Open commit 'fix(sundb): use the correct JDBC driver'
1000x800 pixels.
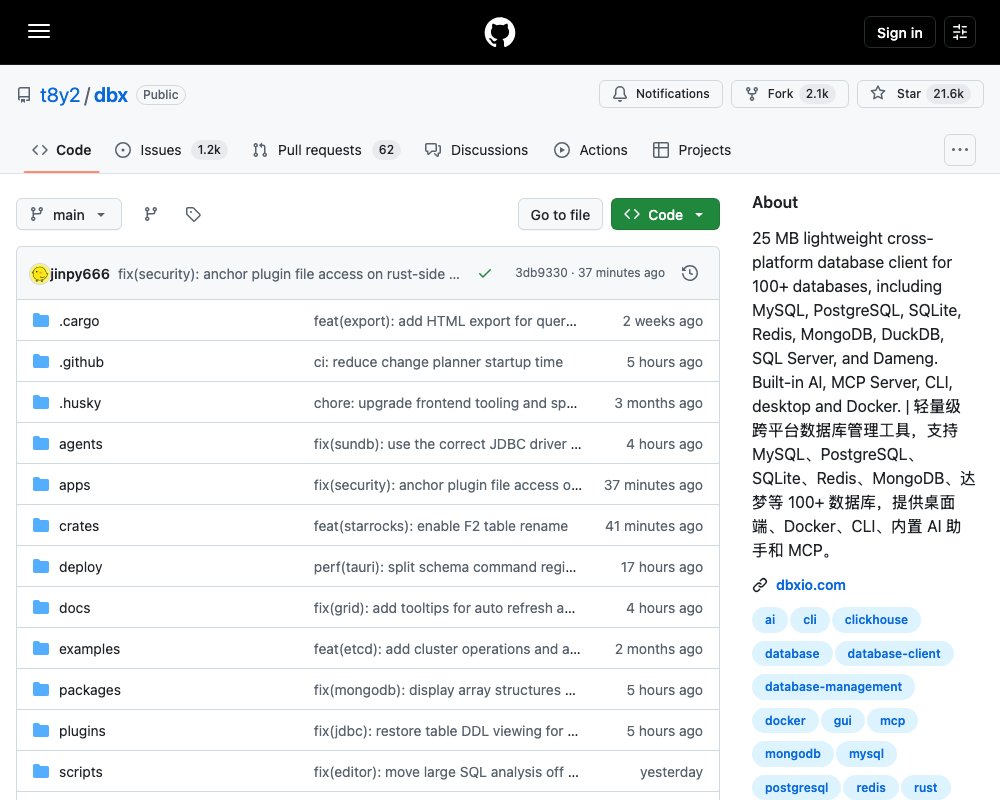click(447, 444)
